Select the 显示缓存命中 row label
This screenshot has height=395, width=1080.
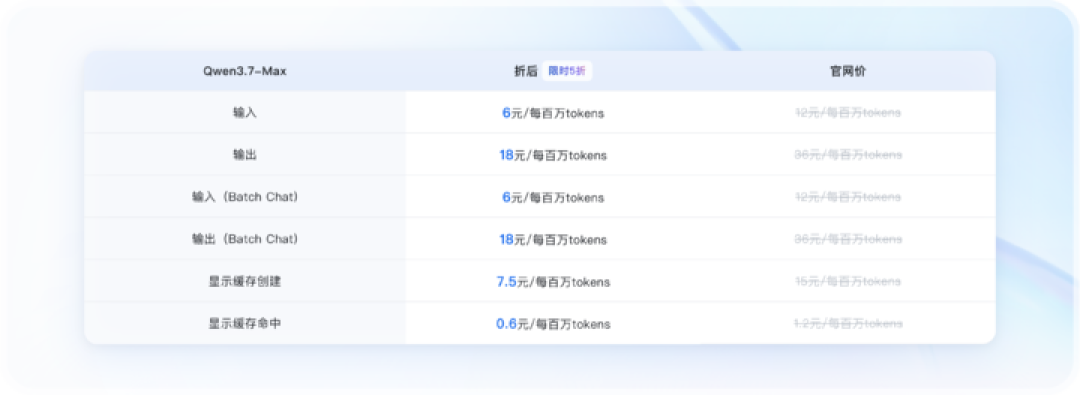tap(245, 323)
